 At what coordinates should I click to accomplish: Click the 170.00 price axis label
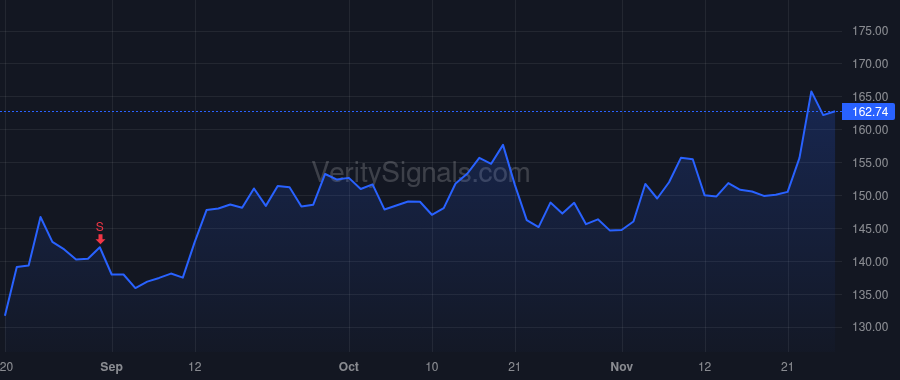tap(870, 64)
